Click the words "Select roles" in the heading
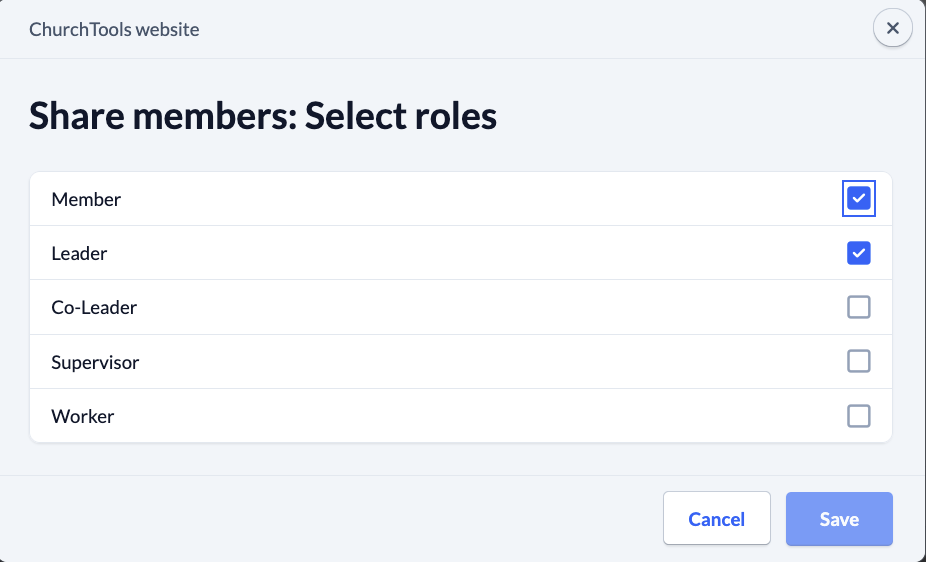This screenshot has height=562, width=926. (401, 117)
